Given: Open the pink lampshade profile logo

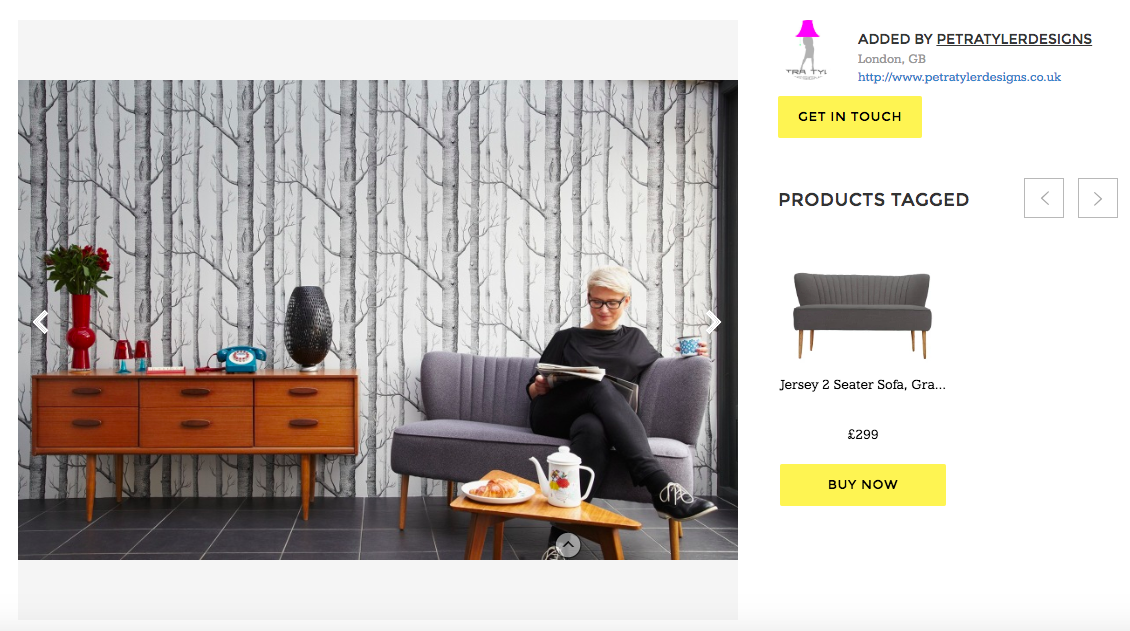Looking at the screenshot, I should pyautogui.click(x=807, y=50).
